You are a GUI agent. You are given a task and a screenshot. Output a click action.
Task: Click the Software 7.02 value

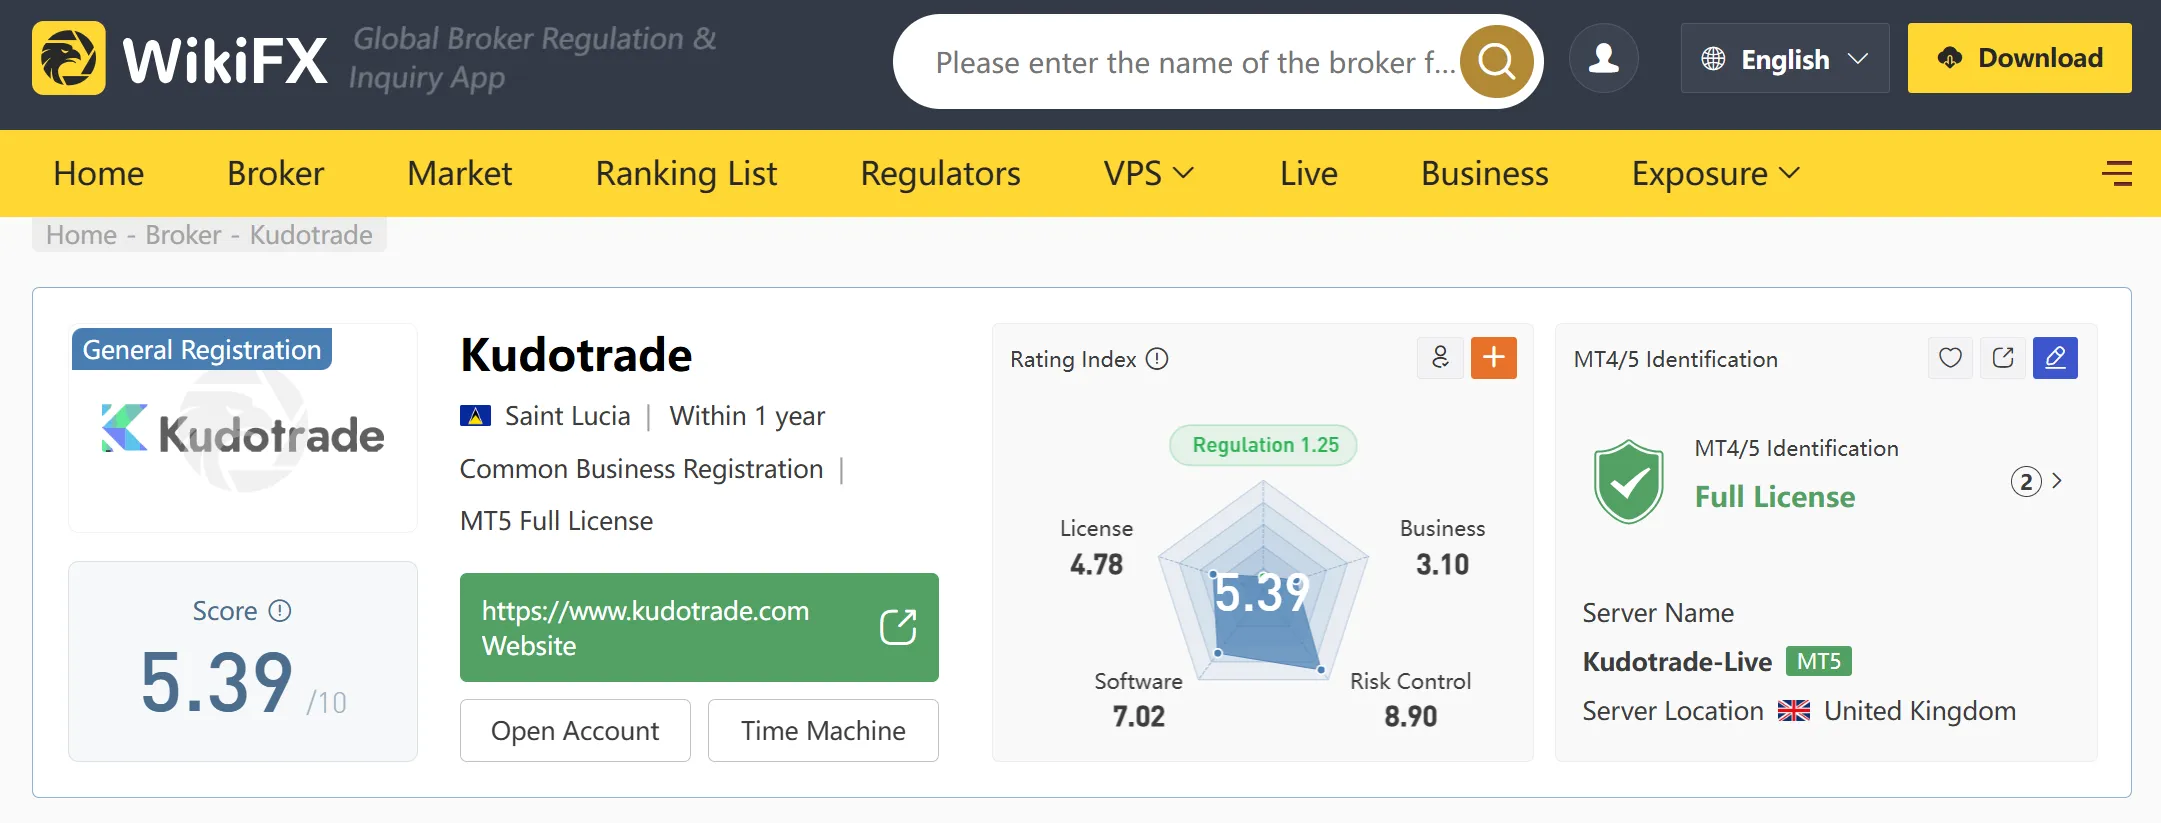1139,716
